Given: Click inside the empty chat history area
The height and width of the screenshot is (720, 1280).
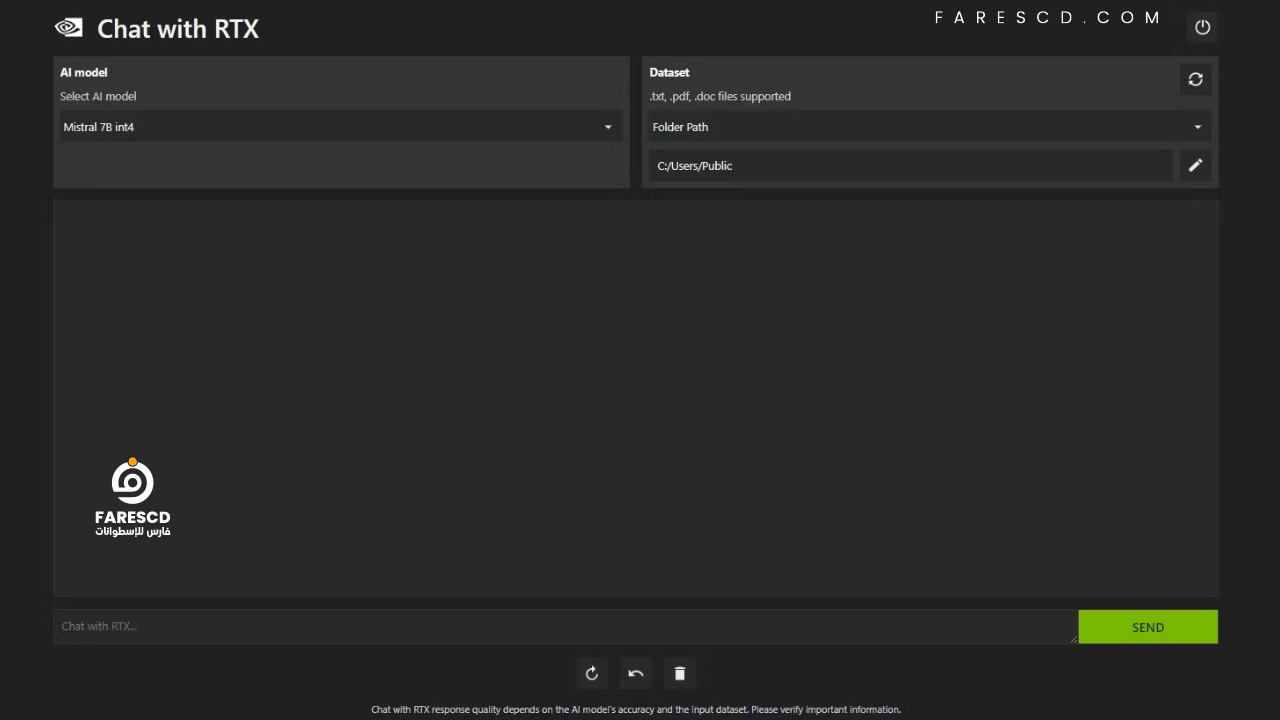Looking at the screenshot, I should coord(635,398).
